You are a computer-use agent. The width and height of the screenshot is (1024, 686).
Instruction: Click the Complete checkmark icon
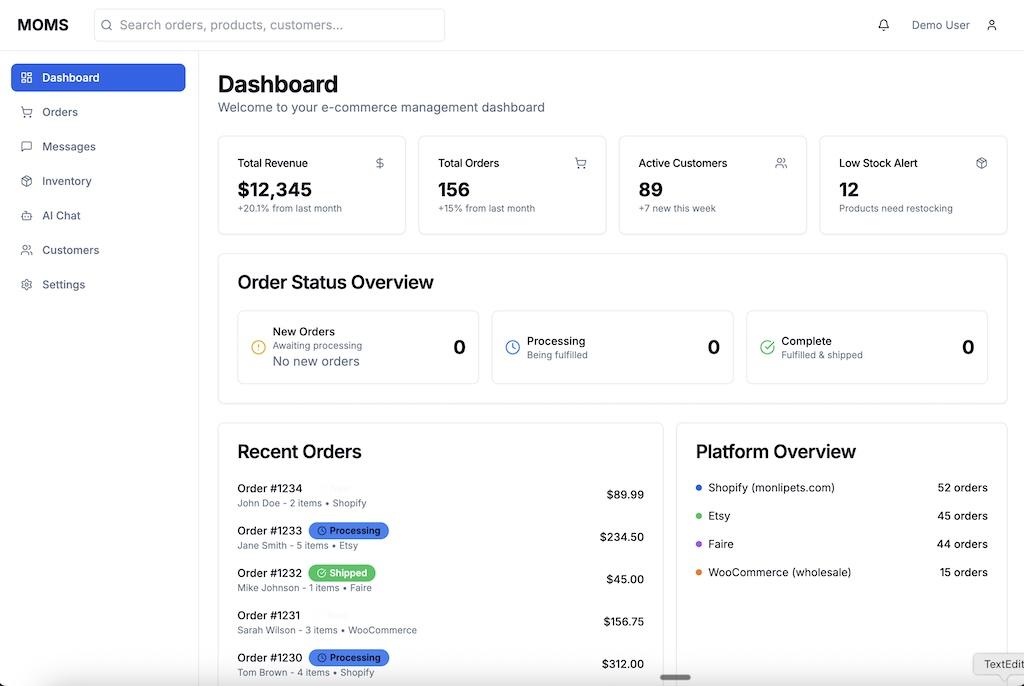(x=767, y=347)
